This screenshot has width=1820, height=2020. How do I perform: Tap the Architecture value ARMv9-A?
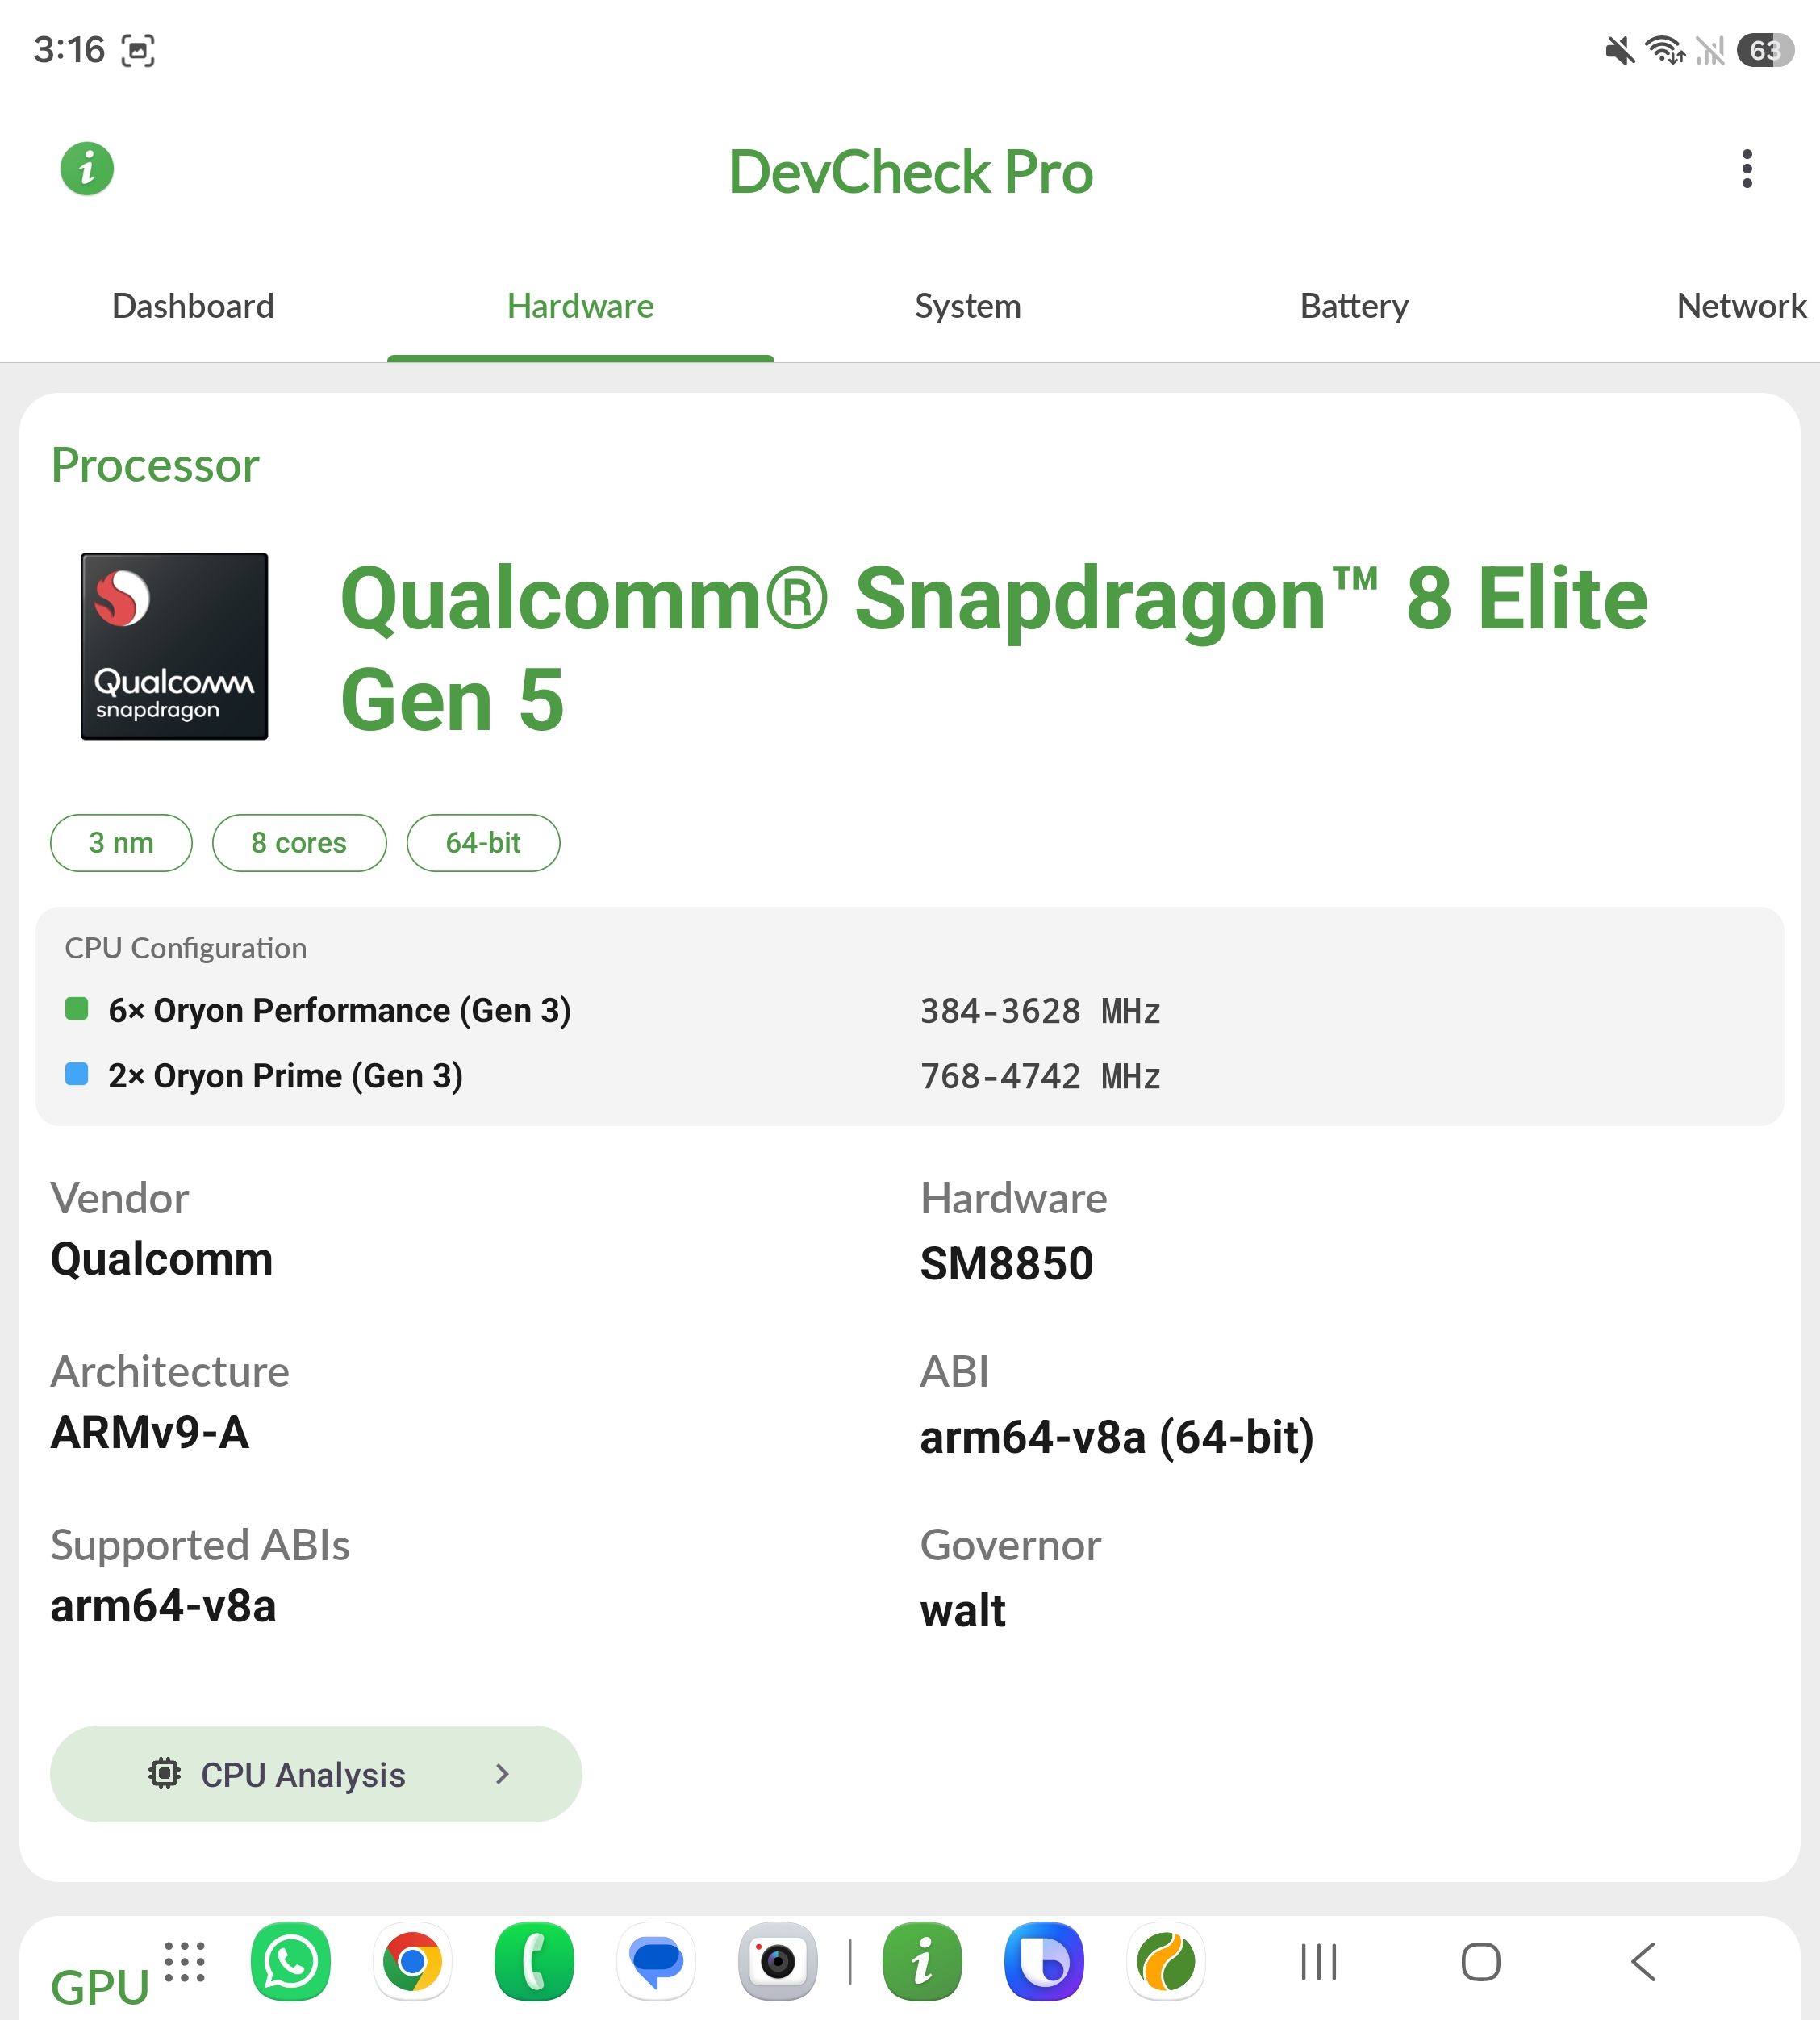[150, 1432]
